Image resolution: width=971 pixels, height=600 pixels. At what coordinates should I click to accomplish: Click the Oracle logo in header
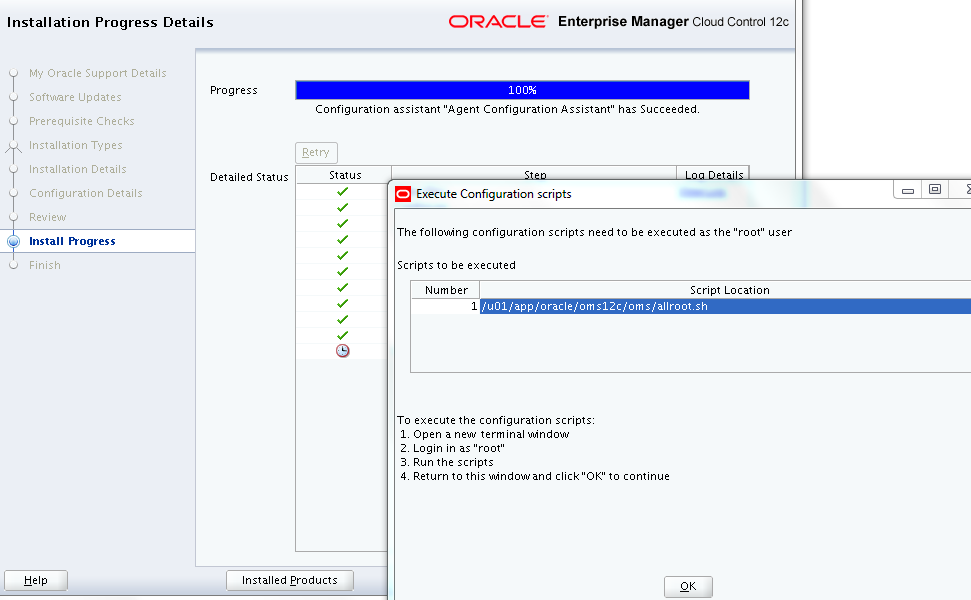pyautogui.click(x=497, y=21)
